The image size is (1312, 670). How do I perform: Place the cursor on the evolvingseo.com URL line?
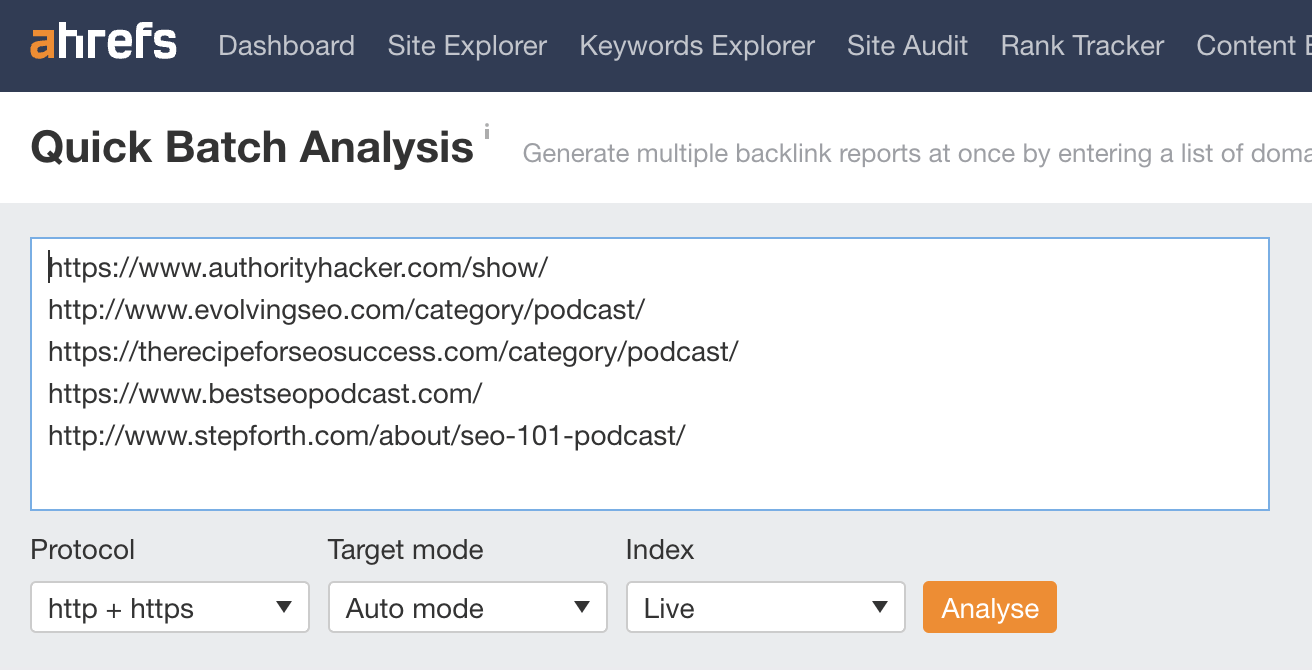click(346, 310)
